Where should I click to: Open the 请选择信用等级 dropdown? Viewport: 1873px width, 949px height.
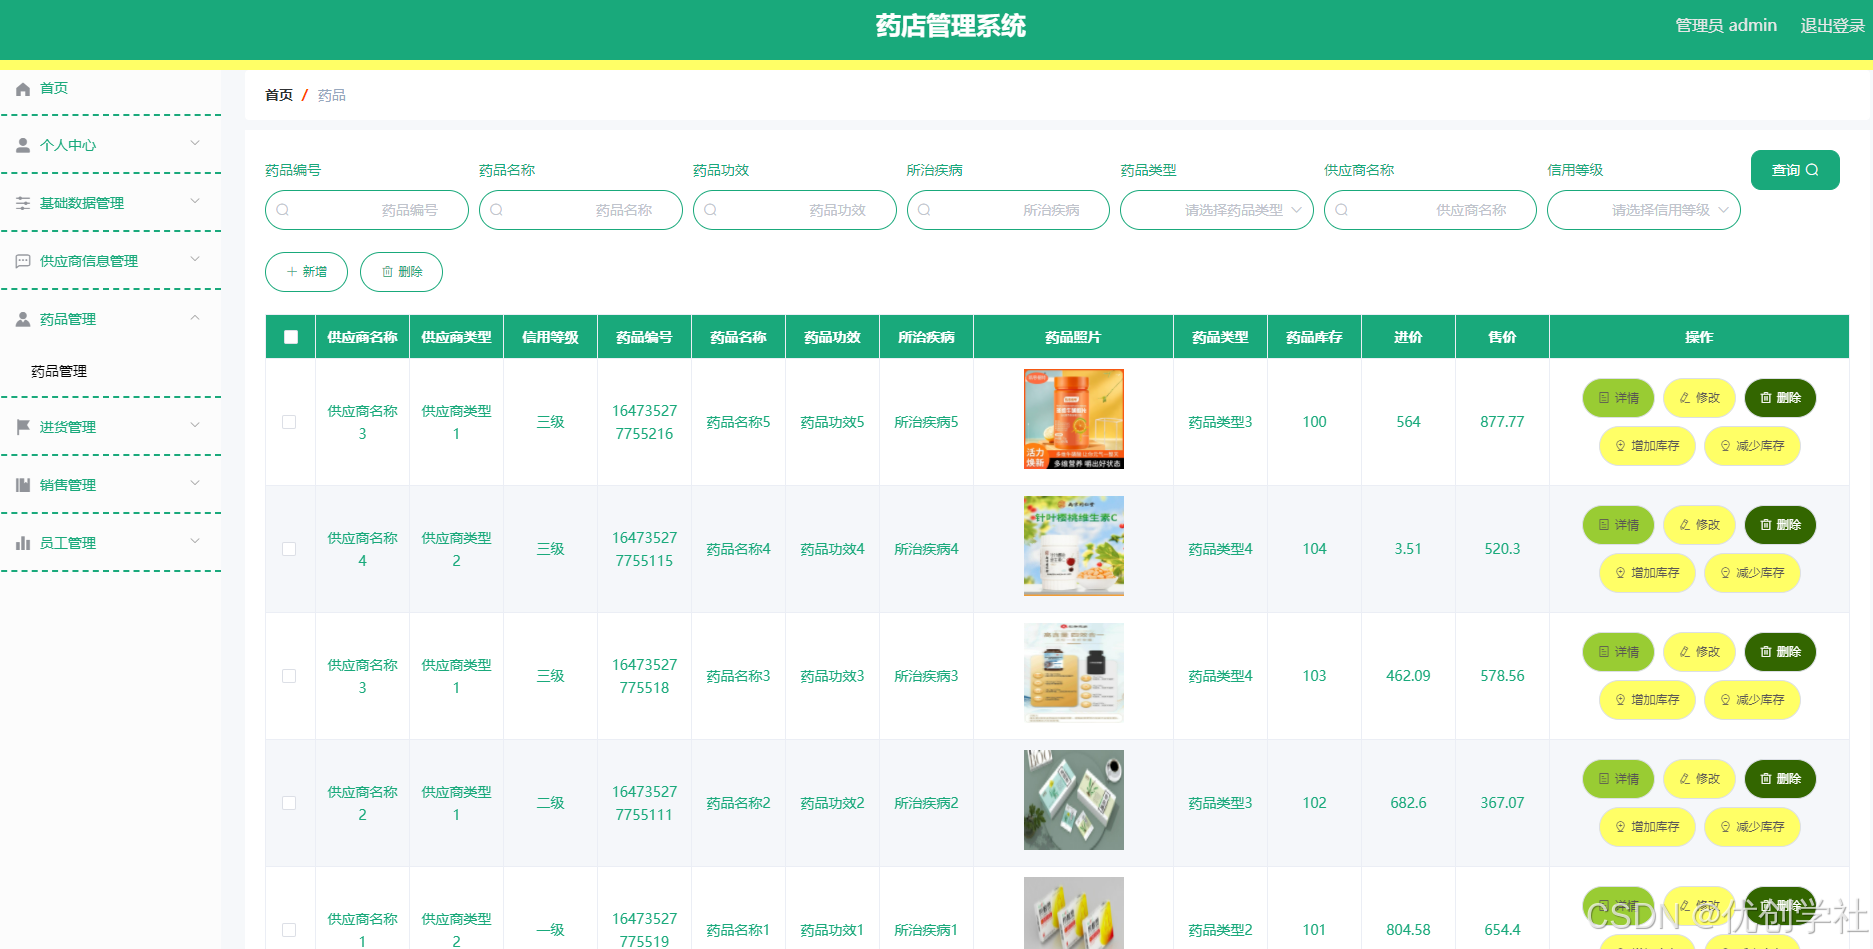pyautogui.click(x=1643, y=210)
